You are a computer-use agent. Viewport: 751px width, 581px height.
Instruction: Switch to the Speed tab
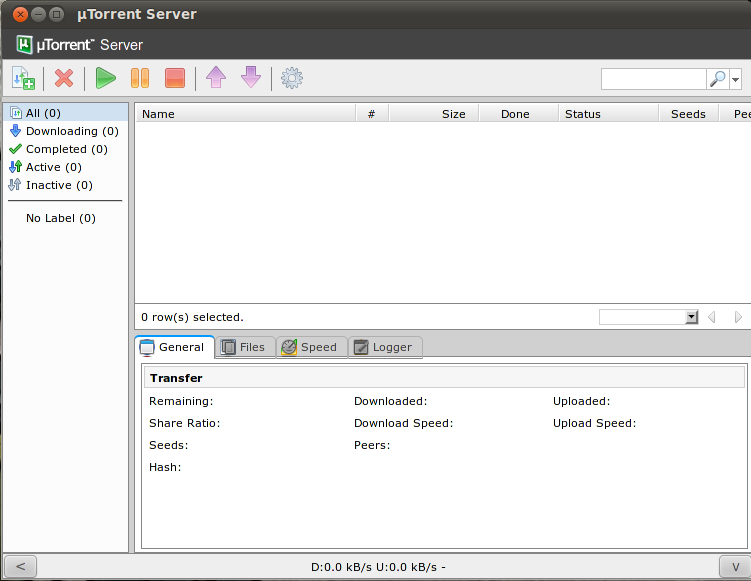pyautogui.click(x=312, y=347)
